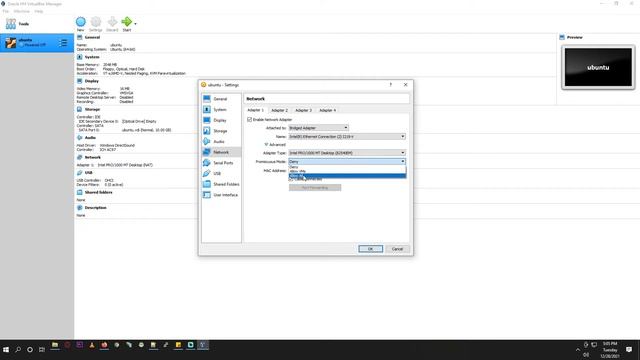
Task: Switch to Adapter 3 tab
Action: pyautogui.click(x=303, y=110)
